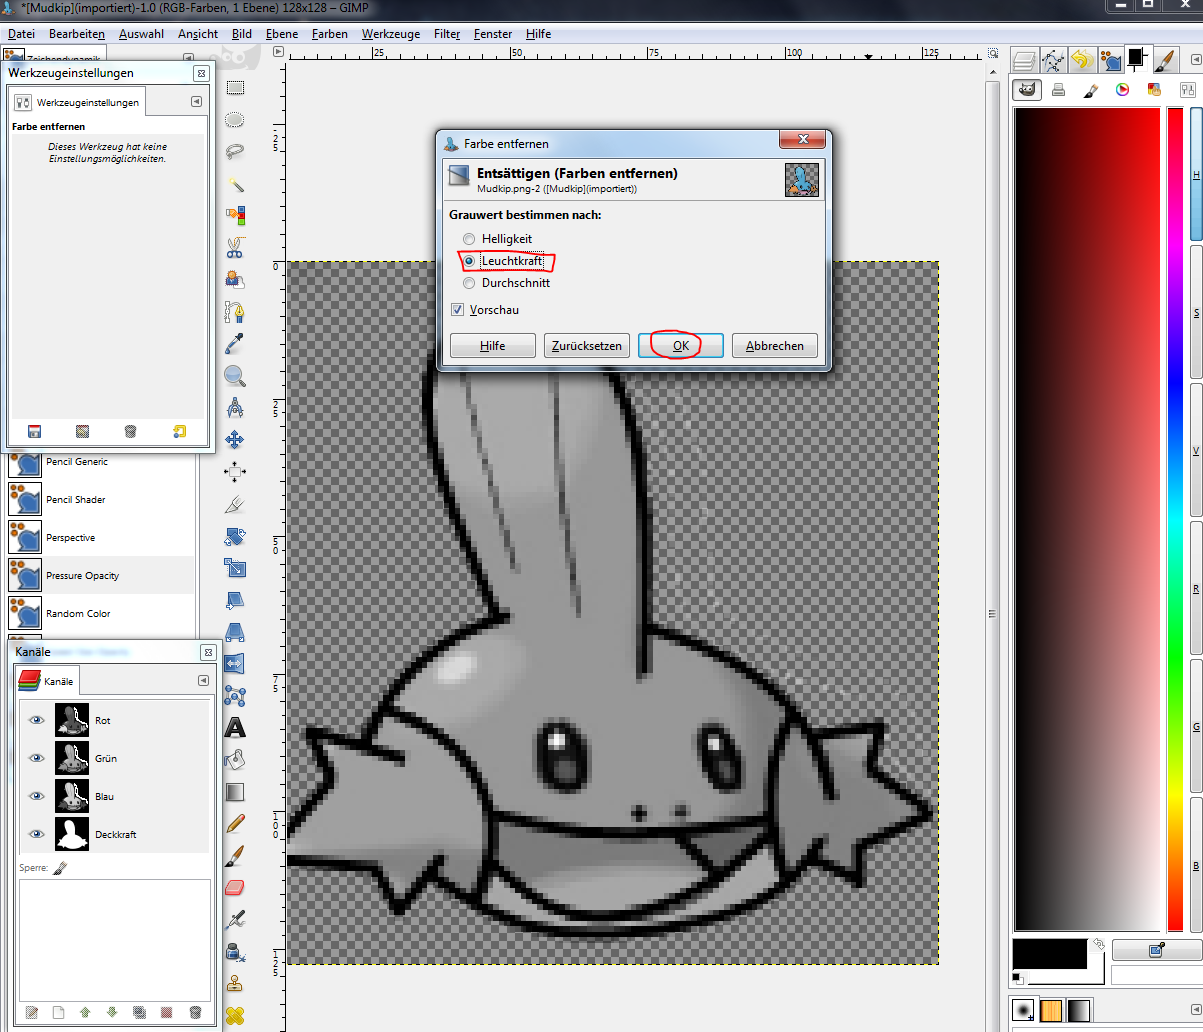Viewport: 1203px width, 1032px height.
Task: Toggle the Sperre lock pixels brush icon
Action: tap(59, 868)
